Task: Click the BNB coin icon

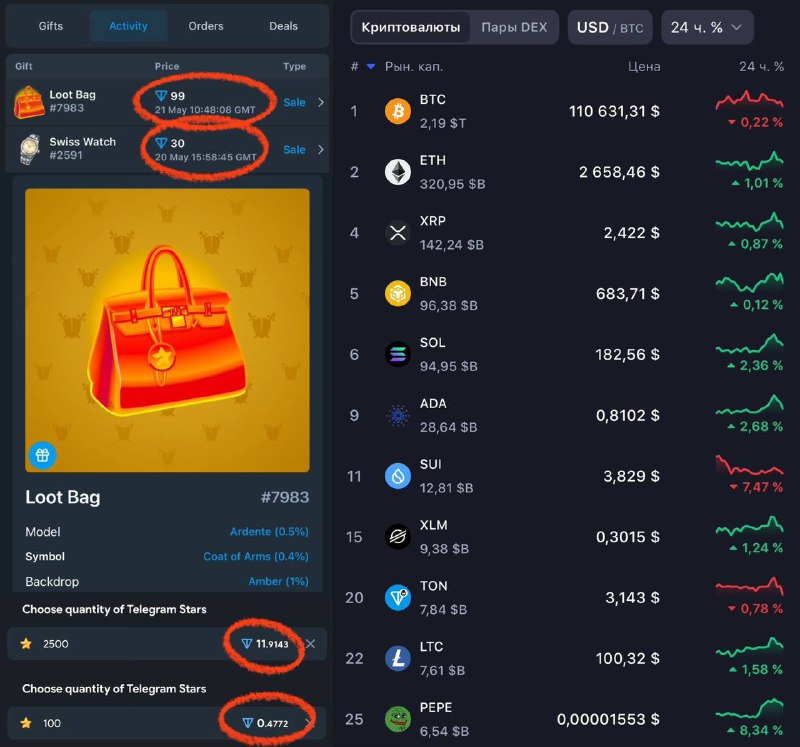Action: point(397,293)
